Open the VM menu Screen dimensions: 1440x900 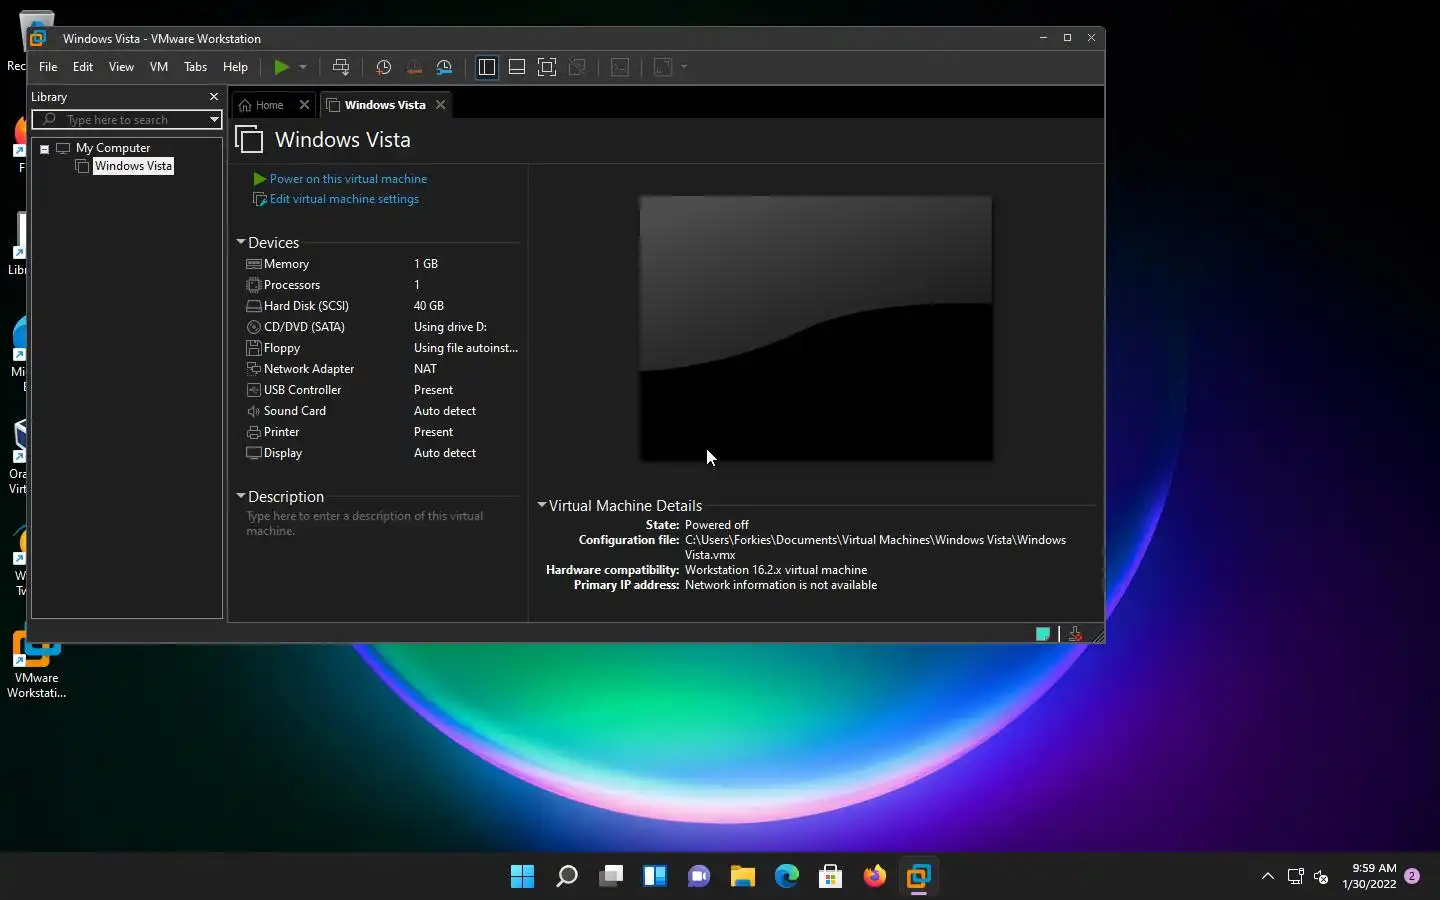(159, 67)
